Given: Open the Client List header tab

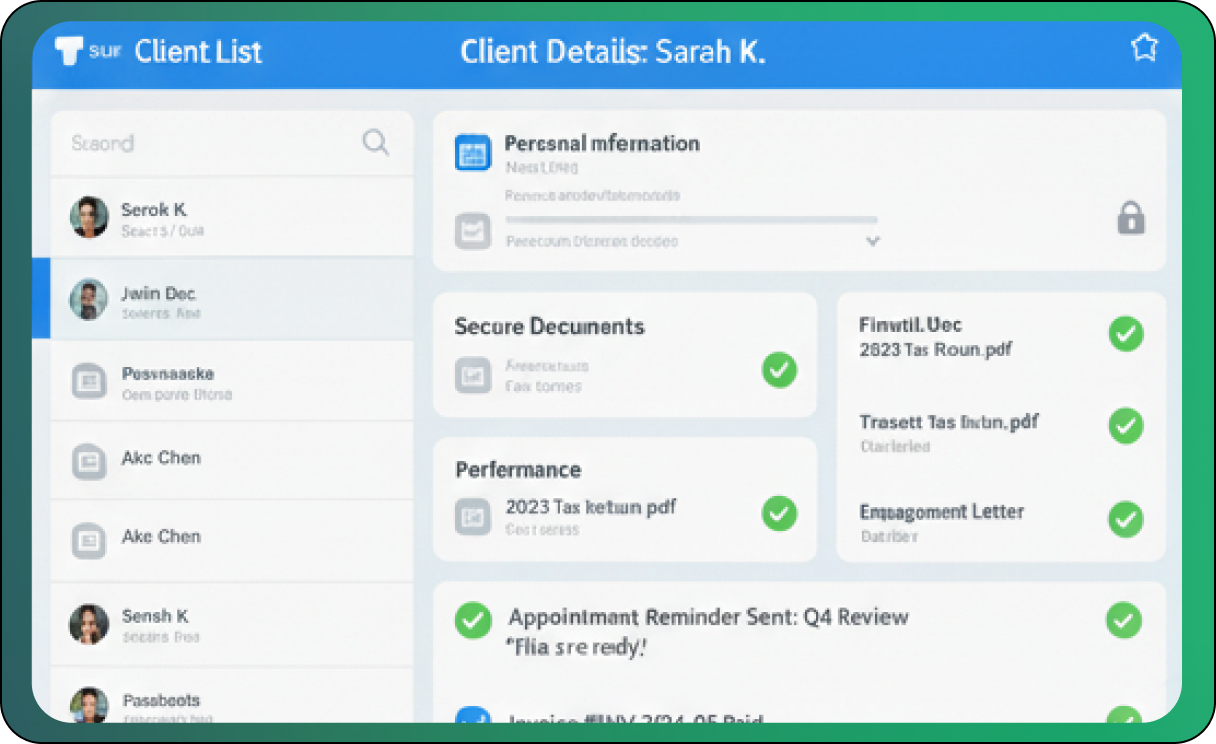Looking at the screenshot, I should (198, 52).
